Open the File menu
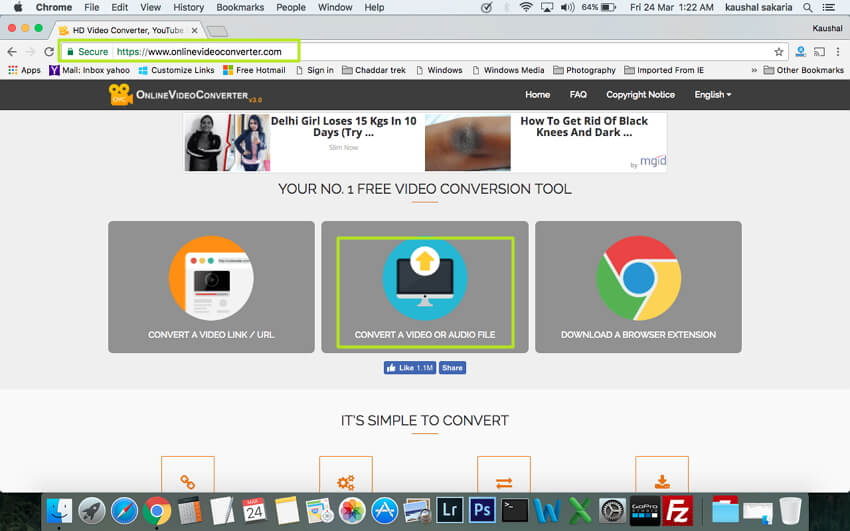This screenshot has width=850, height=531. point(92,7)
